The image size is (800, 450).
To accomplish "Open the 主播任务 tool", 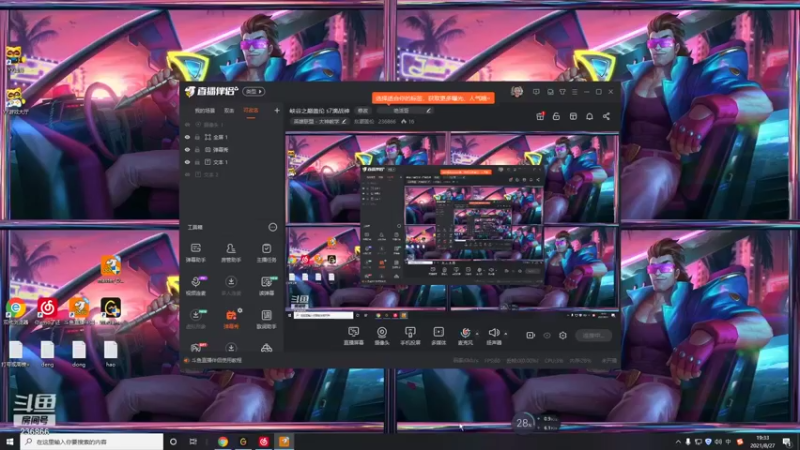I will [266, 253].
